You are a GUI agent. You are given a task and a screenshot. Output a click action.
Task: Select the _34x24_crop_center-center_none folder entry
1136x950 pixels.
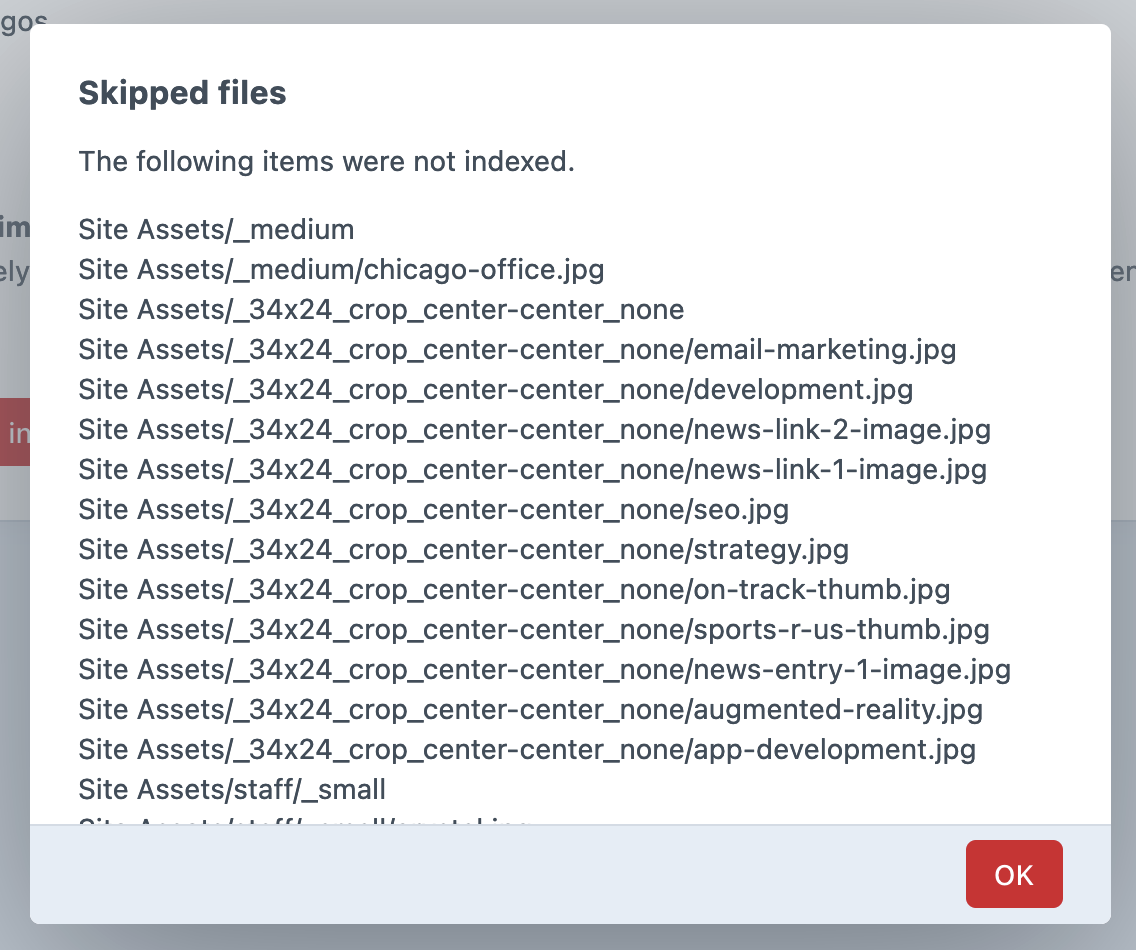tap(381, 309)
